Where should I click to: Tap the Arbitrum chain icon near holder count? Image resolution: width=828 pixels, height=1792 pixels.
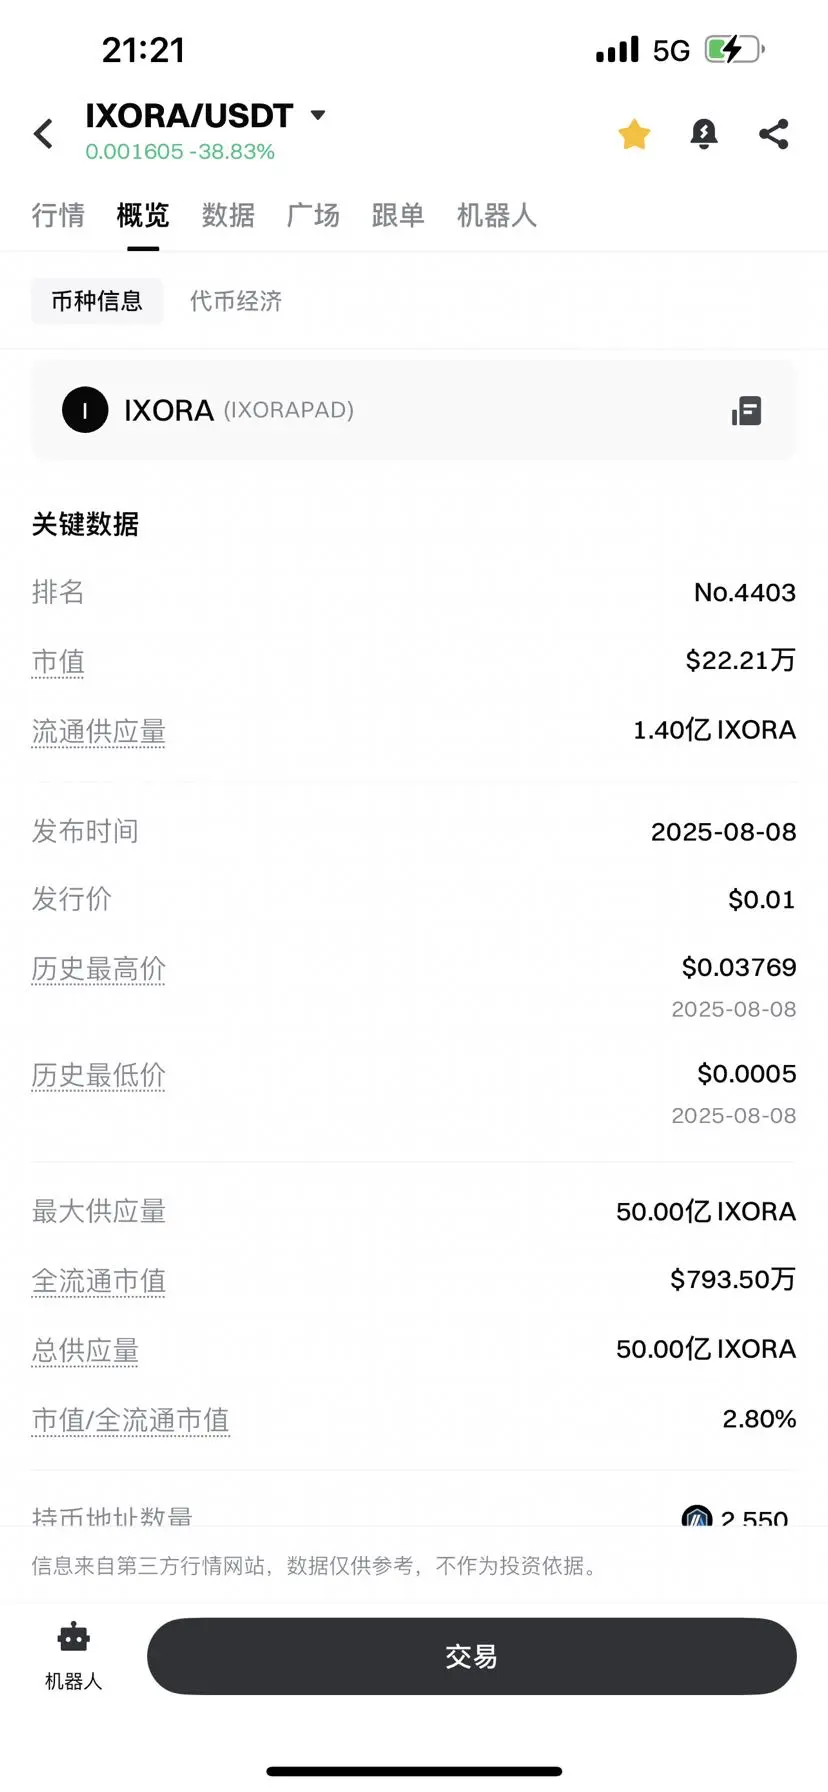point(697,1516)
